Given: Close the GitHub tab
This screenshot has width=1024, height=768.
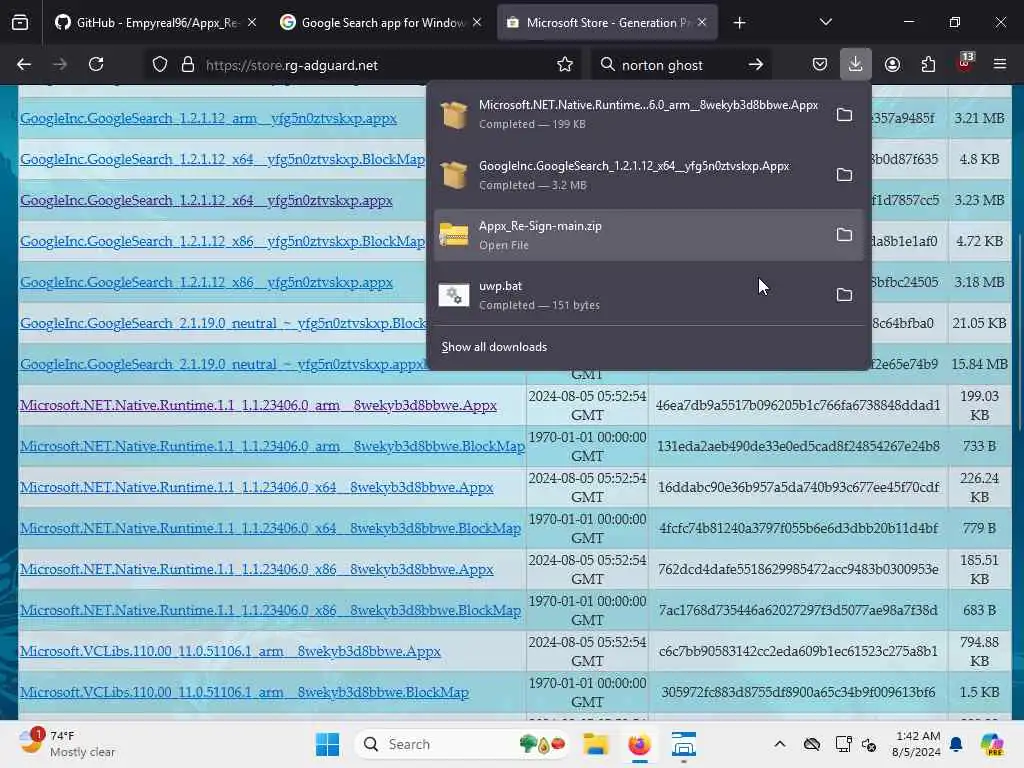Looking at the screenshot, I should [252, 23].
